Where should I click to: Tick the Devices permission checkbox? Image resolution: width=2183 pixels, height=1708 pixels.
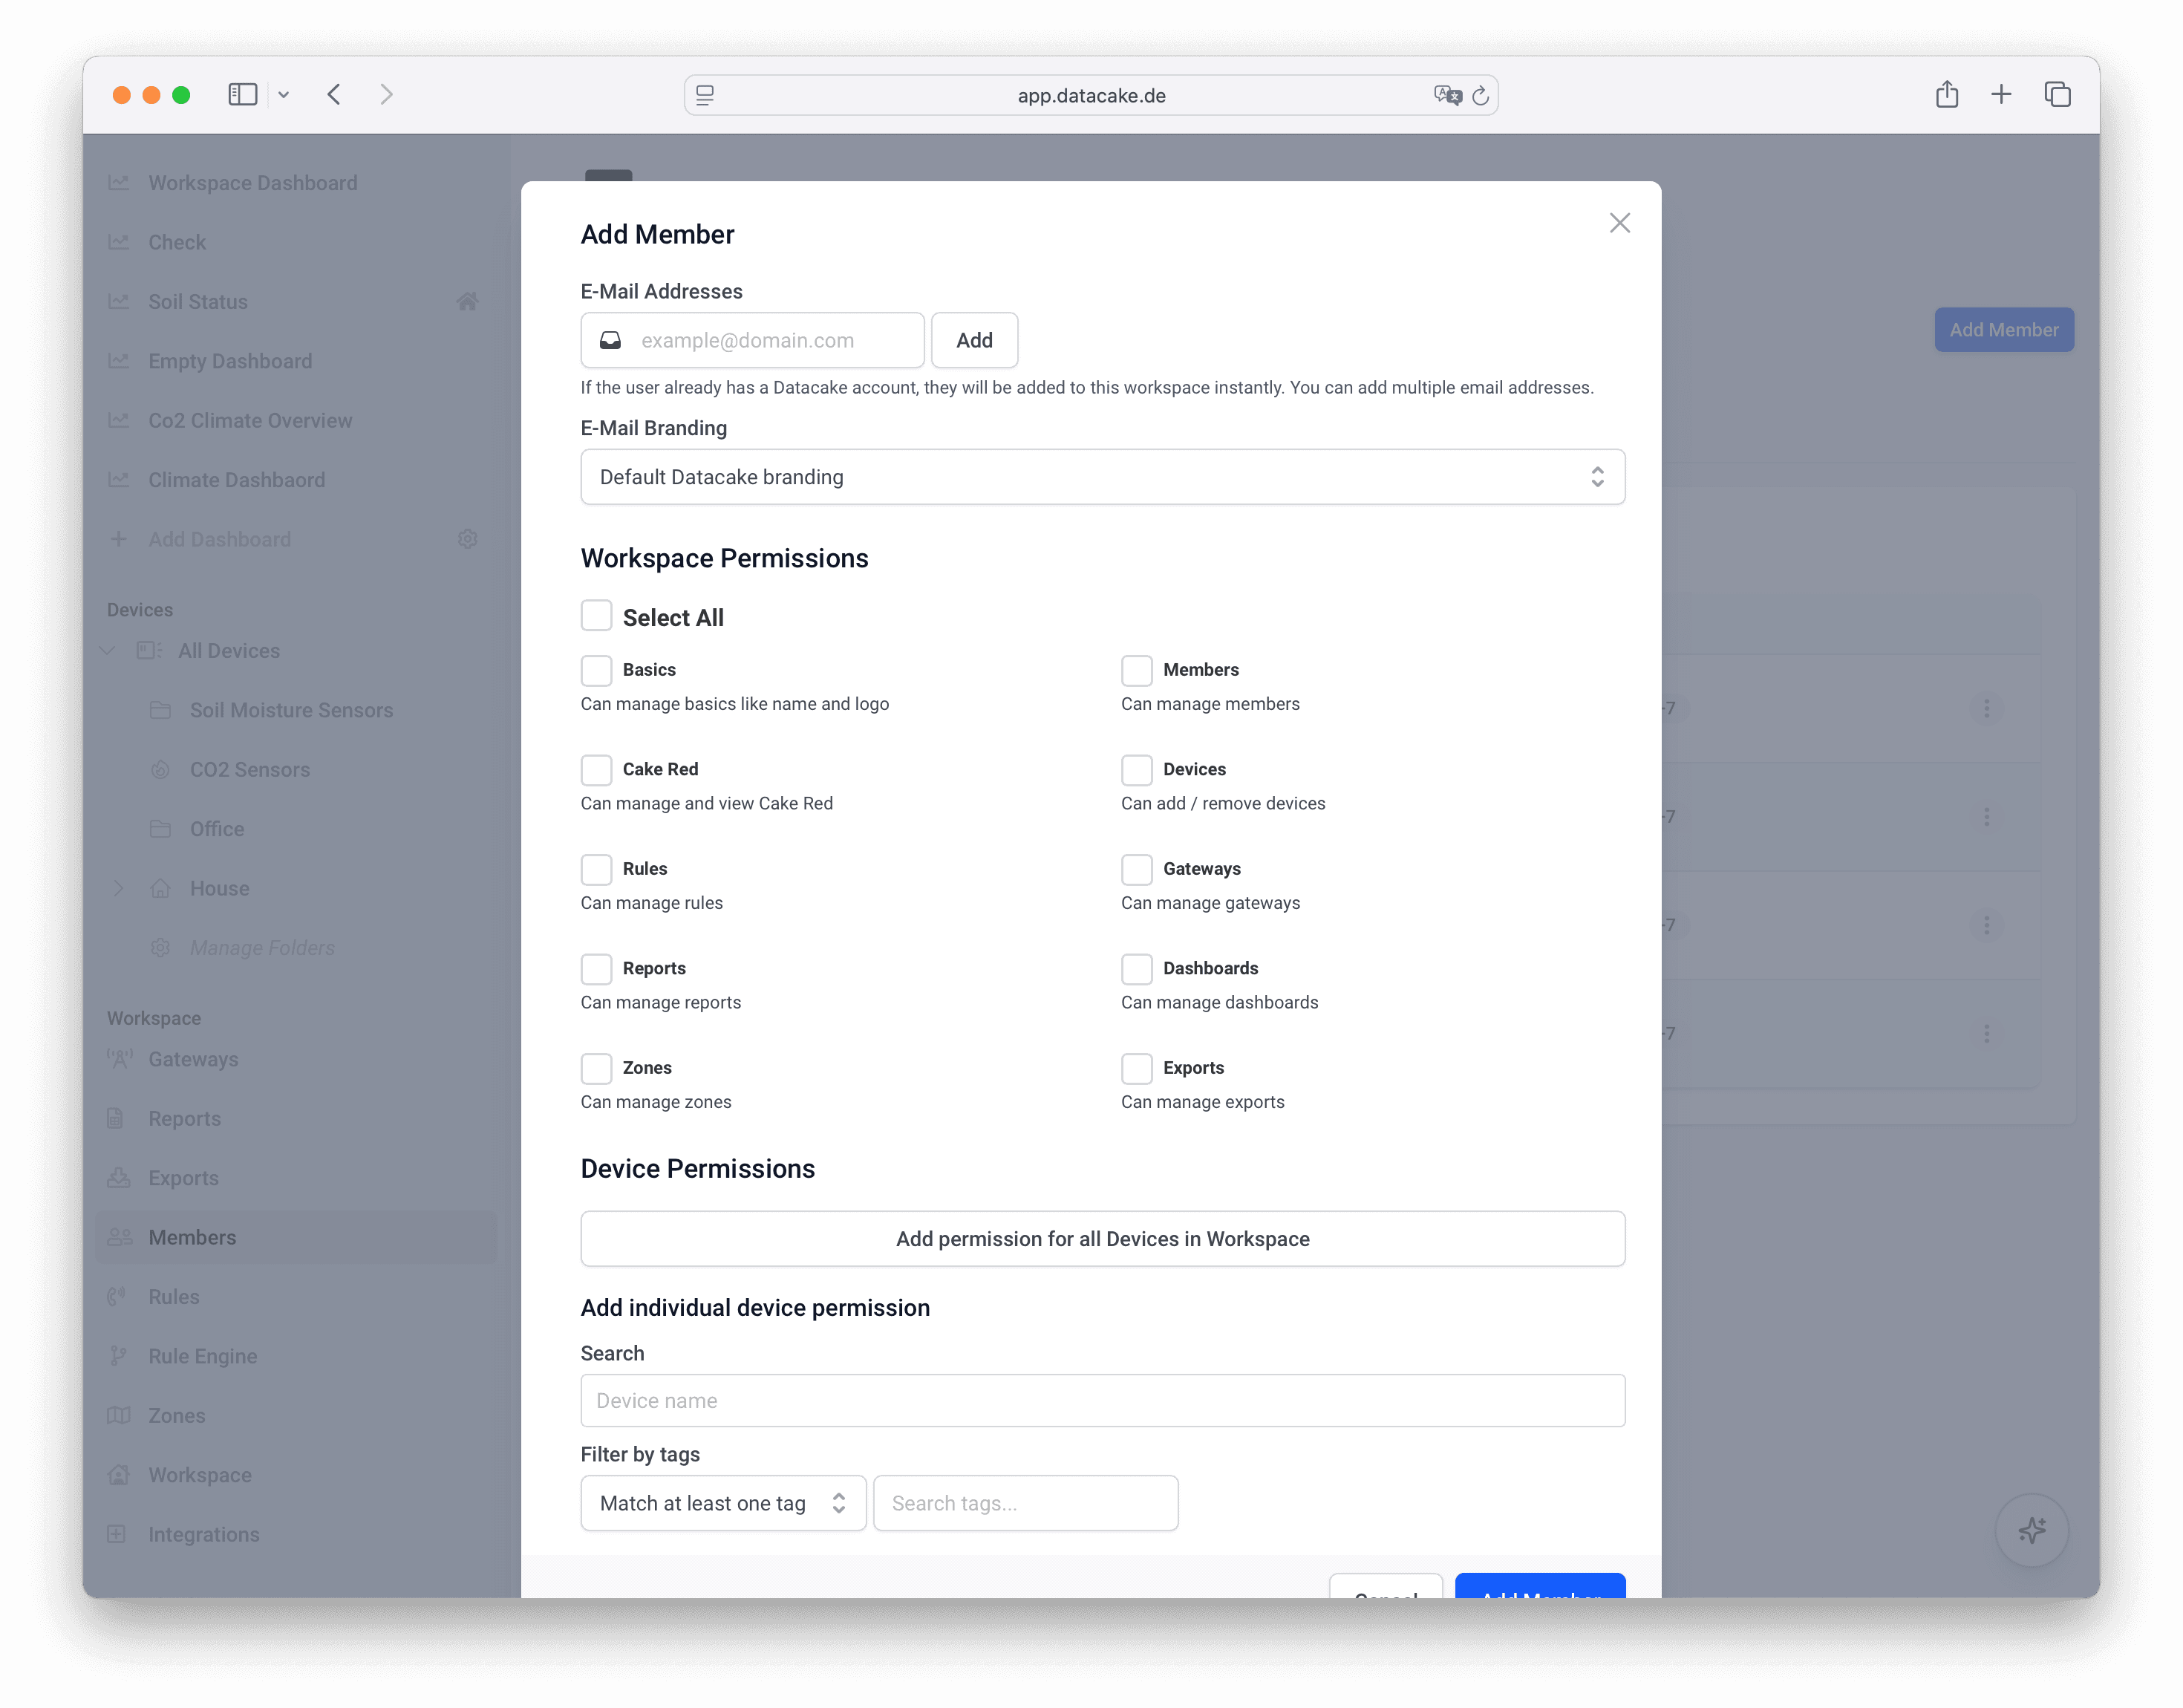(x=1136, y=769)
